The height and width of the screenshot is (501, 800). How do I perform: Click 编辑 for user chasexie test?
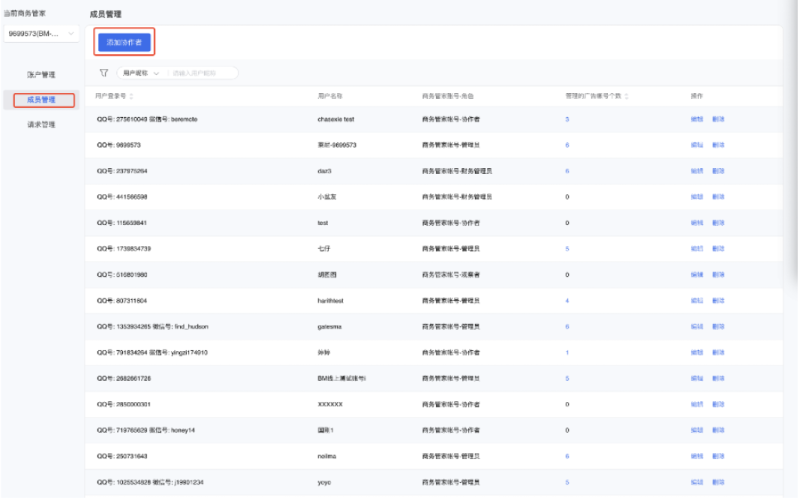click(696, 119)
